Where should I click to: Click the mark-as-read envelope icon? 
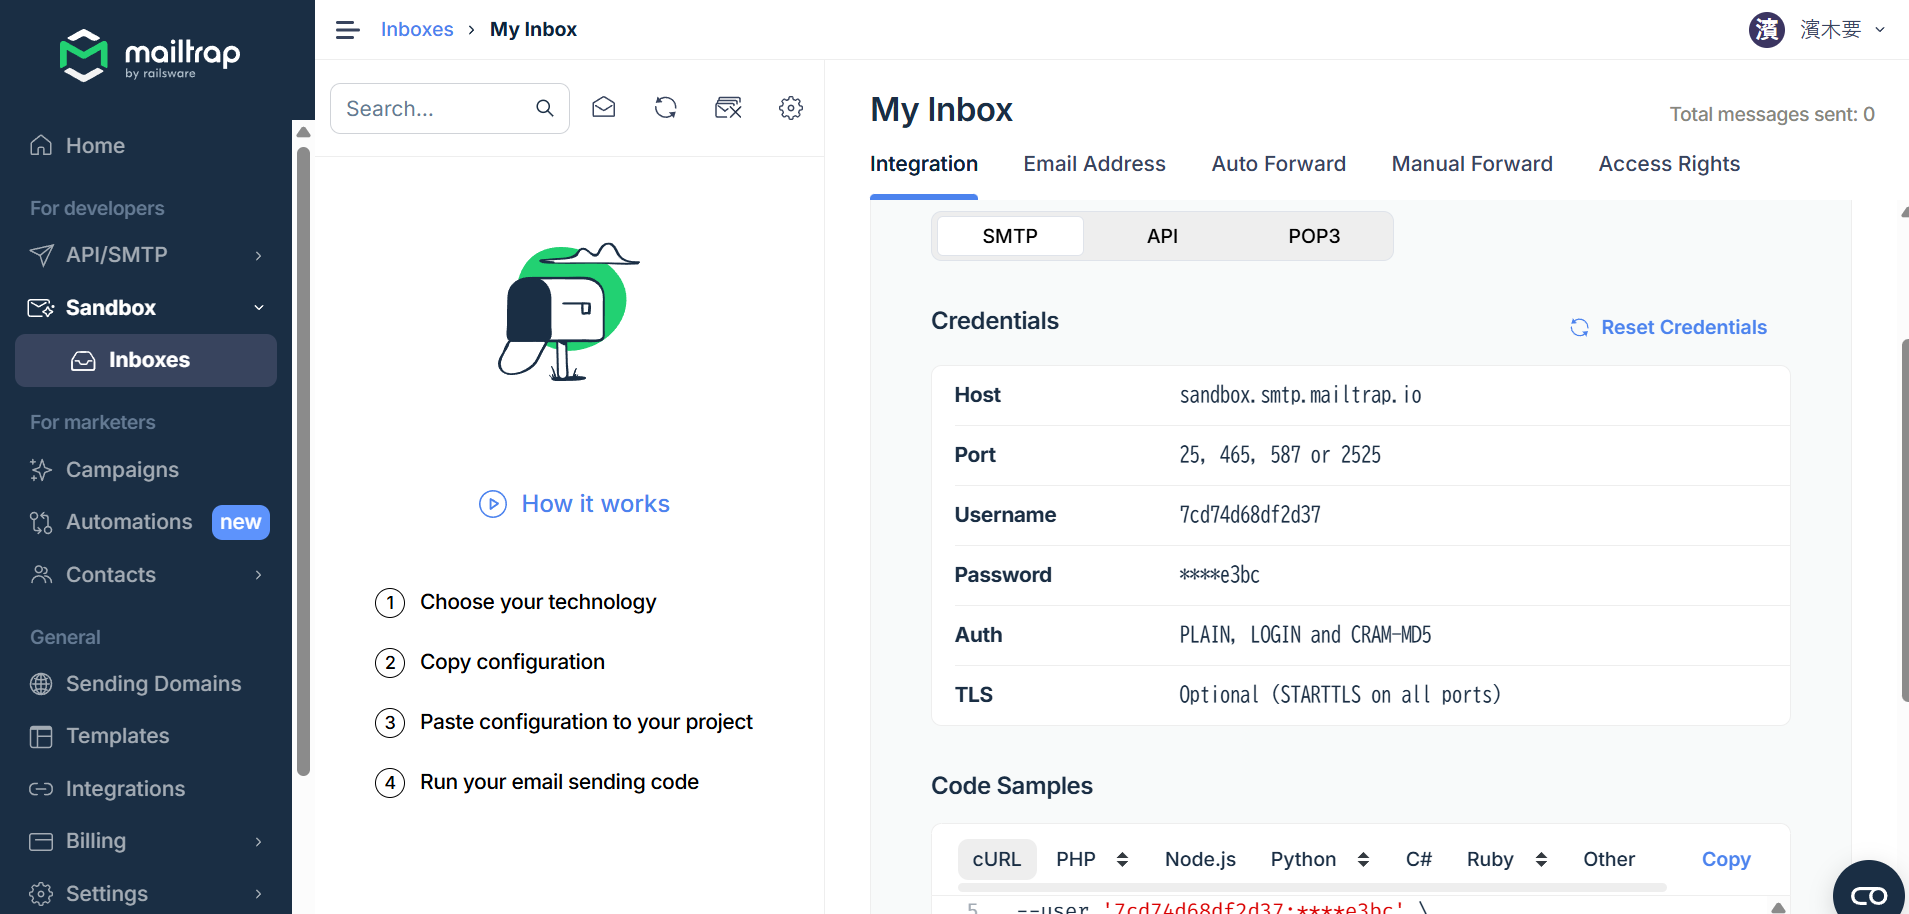tap(603, 108)
